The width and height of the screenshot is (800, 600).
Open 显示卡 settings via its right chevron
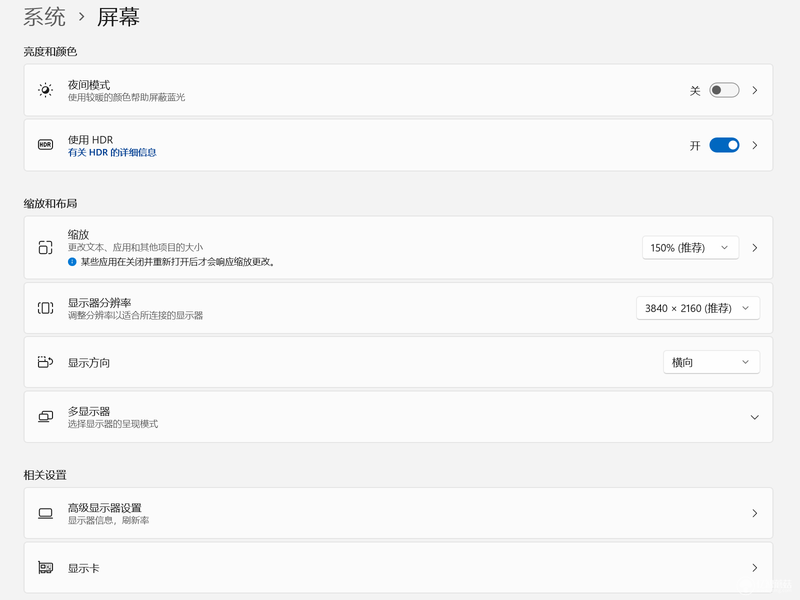755,568
